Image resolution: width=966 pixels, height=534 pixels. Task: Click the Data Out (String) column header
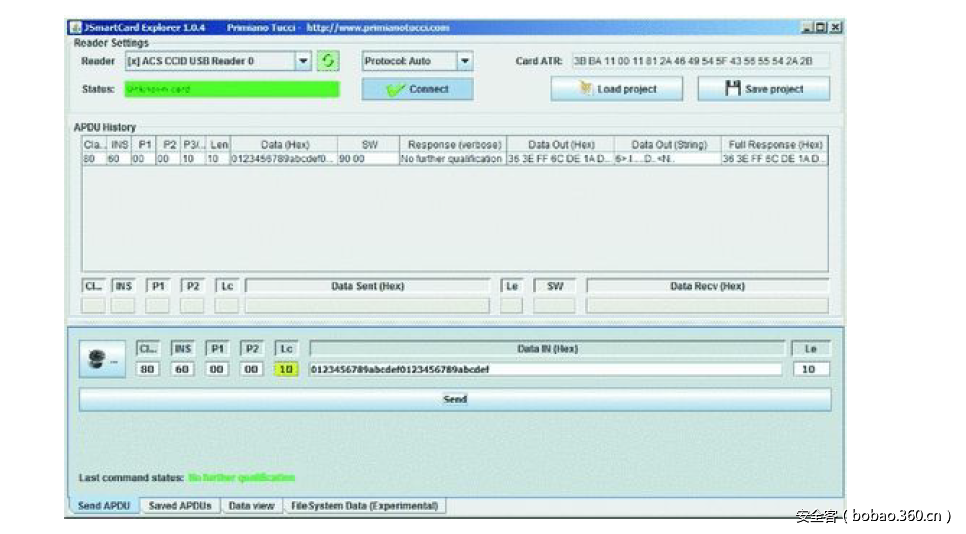coord(668,145)
